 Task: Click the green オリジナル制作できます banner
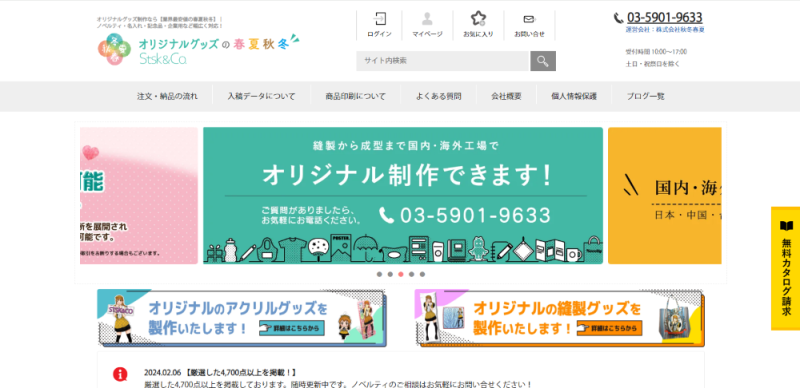[x=403, y=196]
